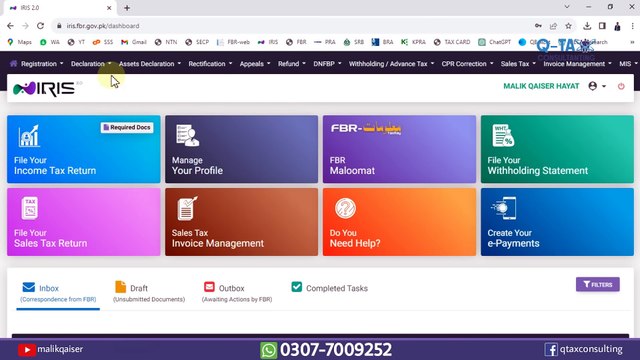The image size is (640, 360).
Task: Open the FBR-web bookmark
Action: coord(233,42)
